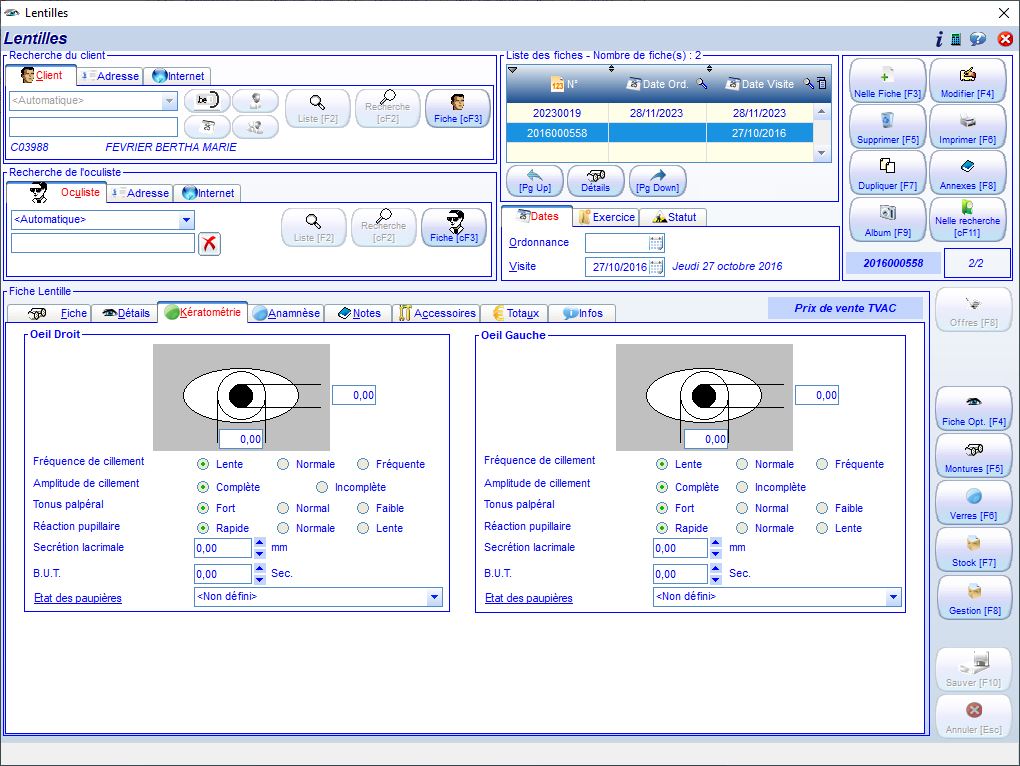Open Verres [F6]
The height and width of the screenshot is (766, 1020).
point(974,503)
